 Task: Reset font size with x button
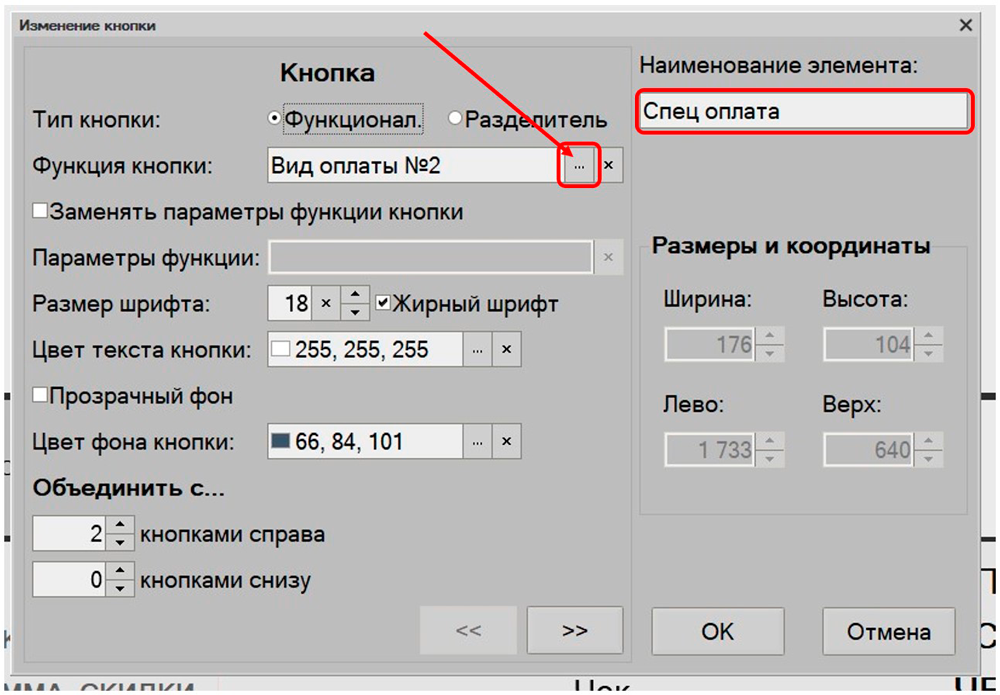(325, 303)
